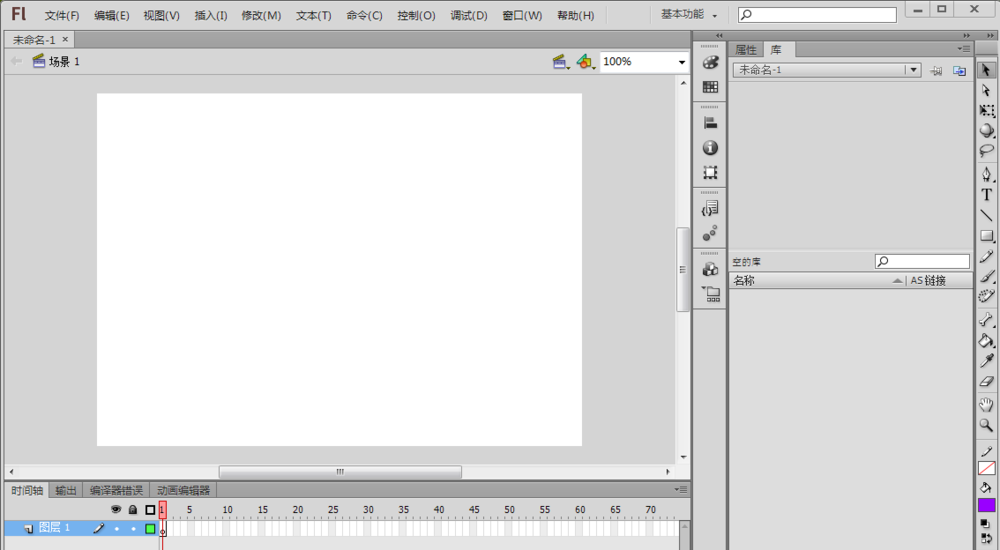Switch to the 编译器错误 tab
Viewport: 1000px width, 550px height.
116,490
